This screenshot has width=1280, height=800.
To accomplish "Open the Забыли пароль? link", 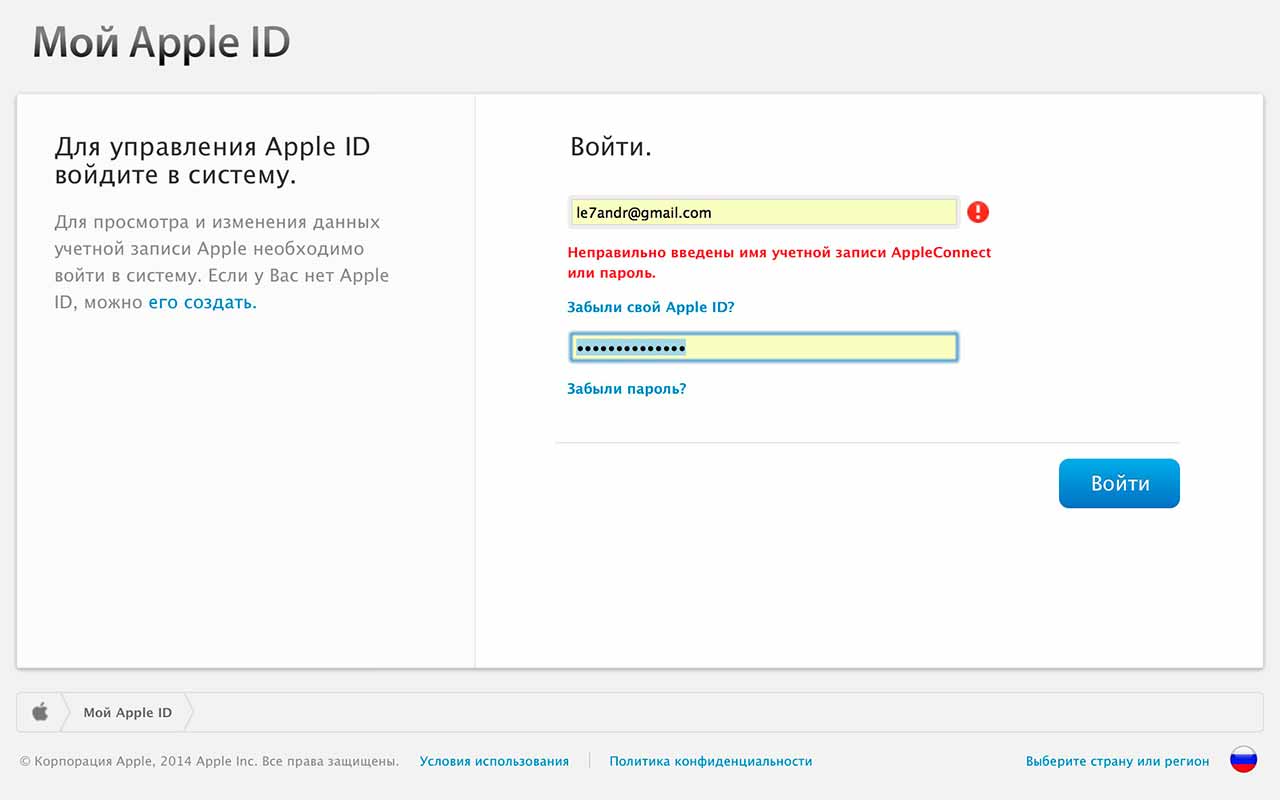I will pos(627,389).
